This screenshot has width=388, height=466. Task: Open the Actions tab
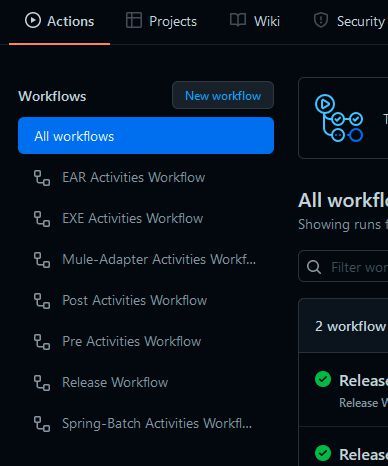(59, 21)
